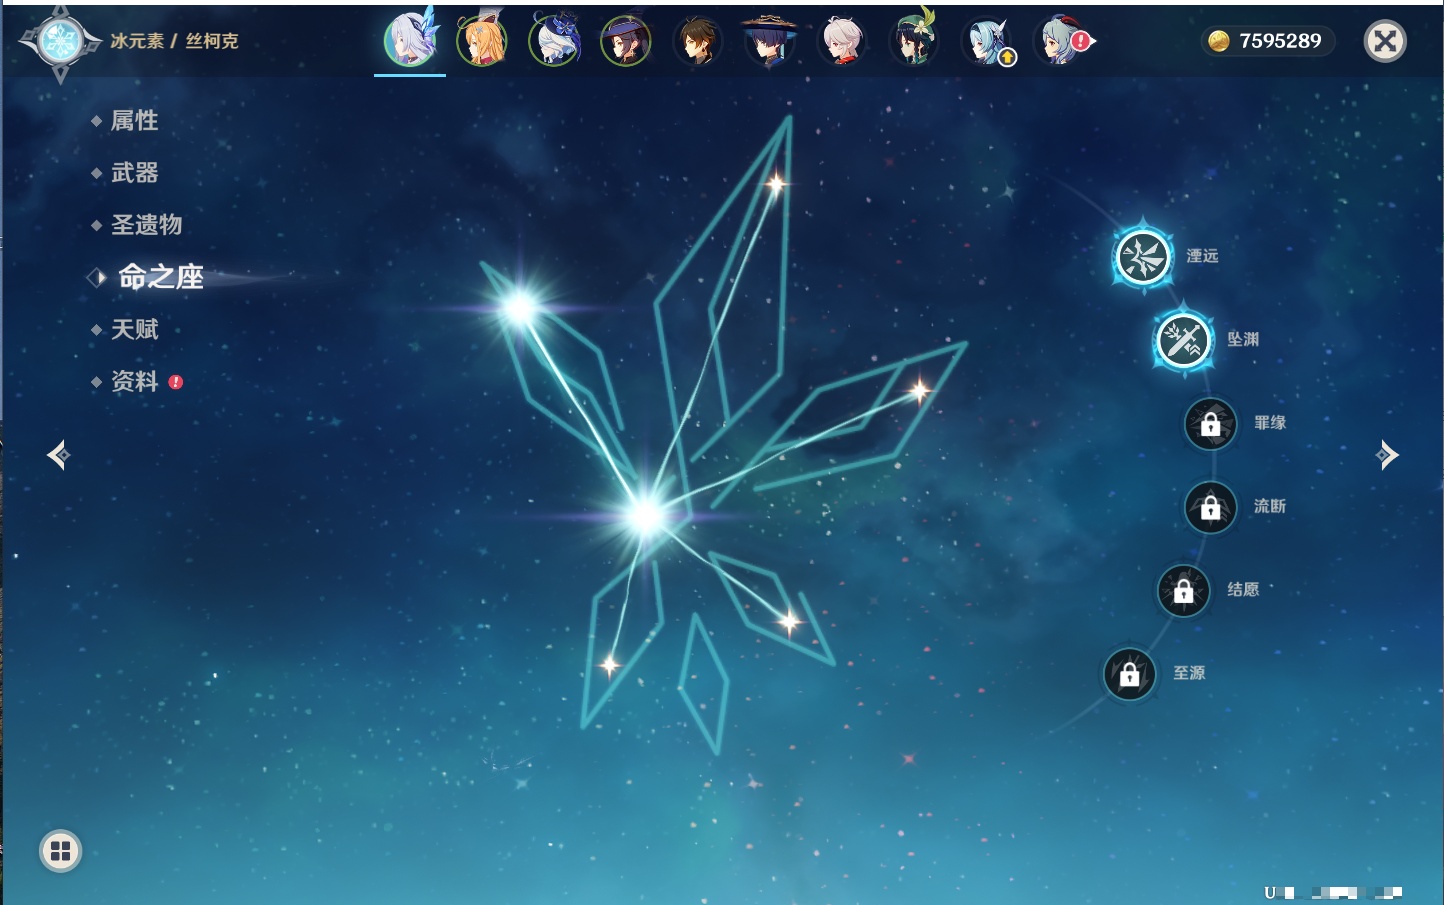Select the locked 结愿 constellation node

pyautogui.click(x=1183, y=590)
